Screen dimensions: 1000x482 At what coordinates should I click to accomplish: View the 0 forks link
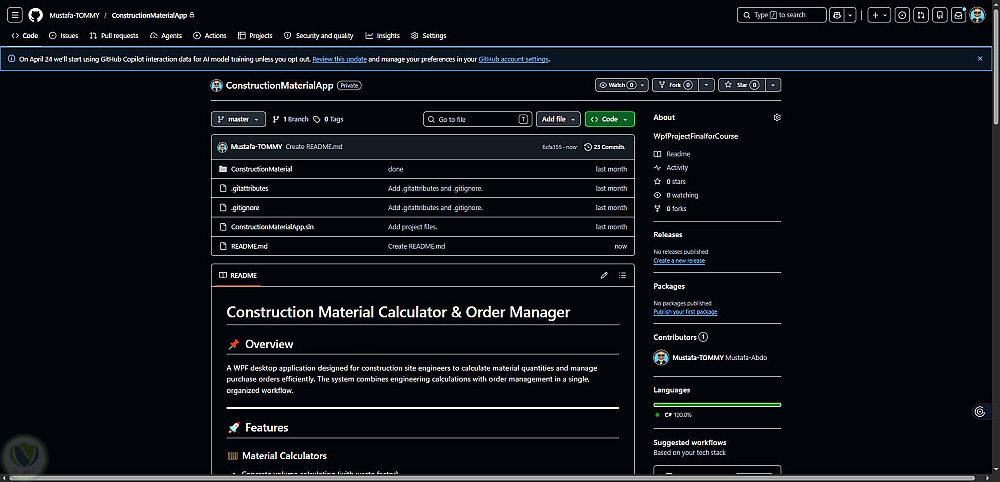tap(670, 209)
